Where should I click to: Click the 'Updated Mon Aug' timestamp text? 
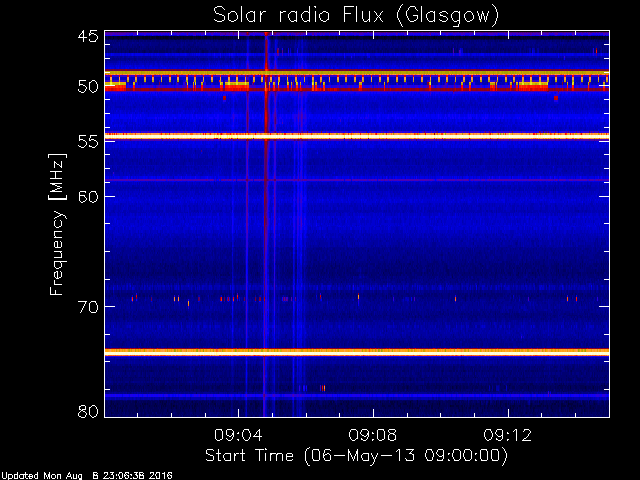(87, 476)
